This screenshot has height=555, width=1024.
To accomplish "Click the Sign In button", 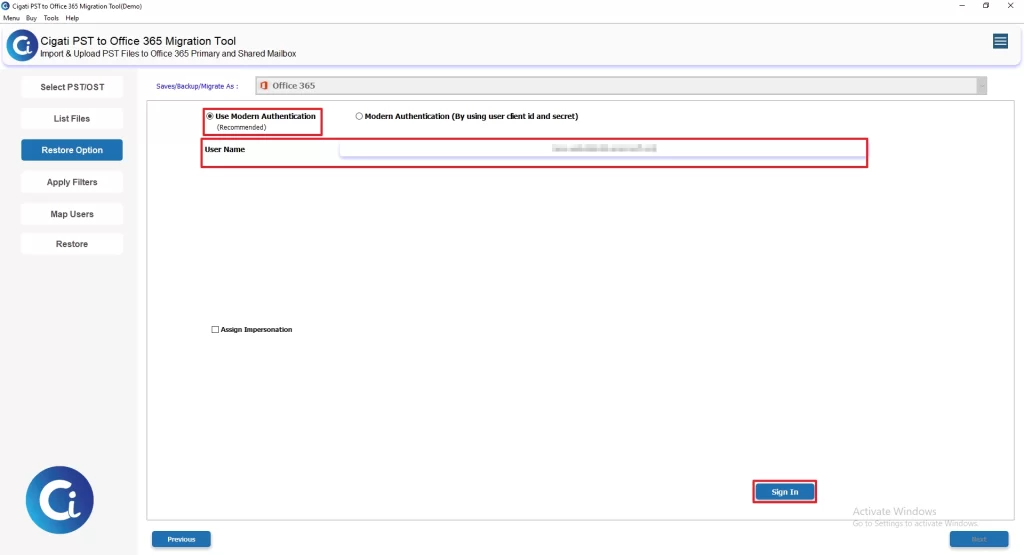I will click(784, 492).
